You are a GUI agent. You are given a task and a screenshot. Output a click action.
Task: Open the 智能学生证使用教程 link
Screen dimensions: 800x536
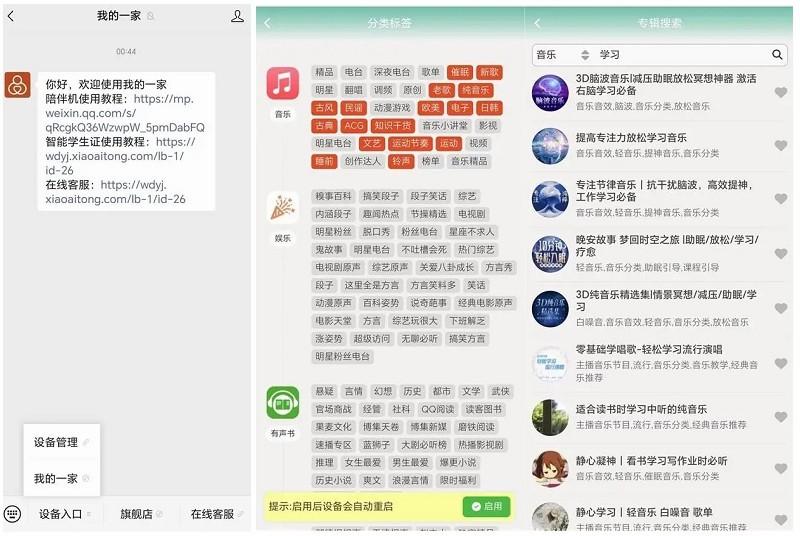coord(120,156)
